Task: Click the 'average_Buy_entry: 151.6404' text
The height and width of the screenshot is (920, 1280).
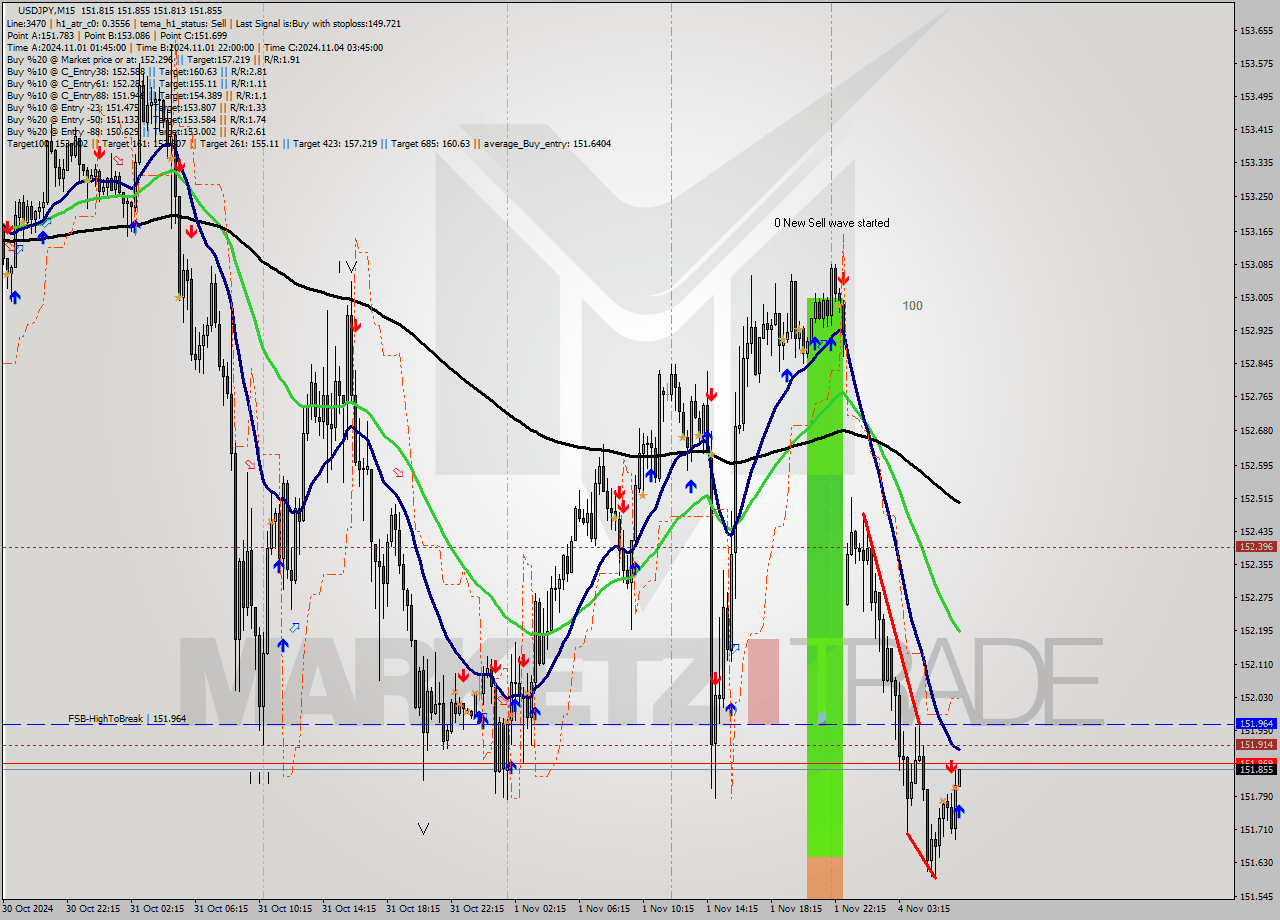Action: tap(547, 143)
